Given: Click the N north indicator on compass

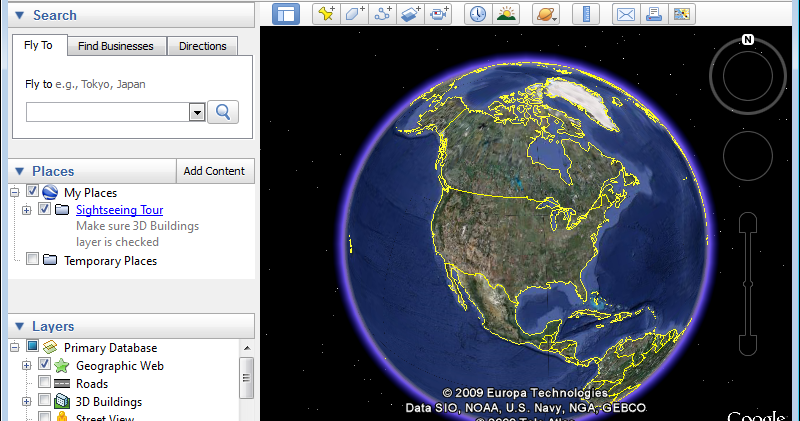Looking at the screenshot, I should (748, 40).
